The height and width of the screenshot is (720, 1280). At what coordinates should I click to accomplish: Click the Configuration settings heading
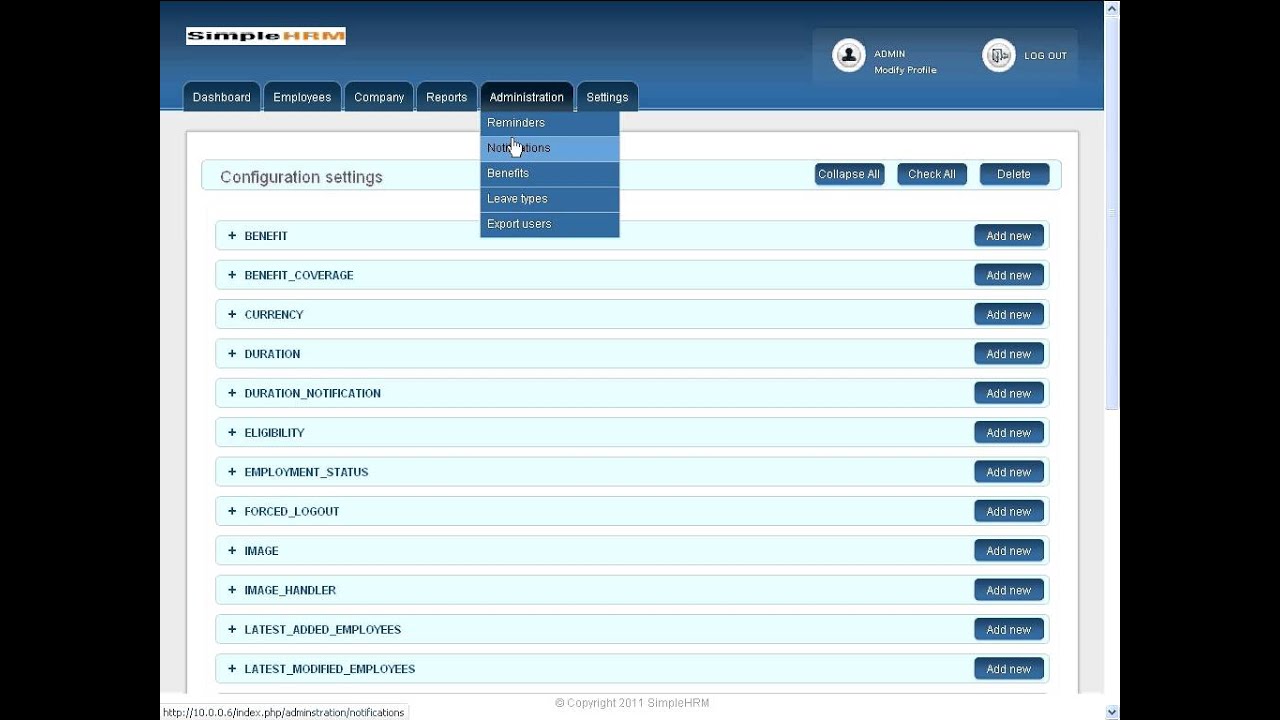coord(301,177)
